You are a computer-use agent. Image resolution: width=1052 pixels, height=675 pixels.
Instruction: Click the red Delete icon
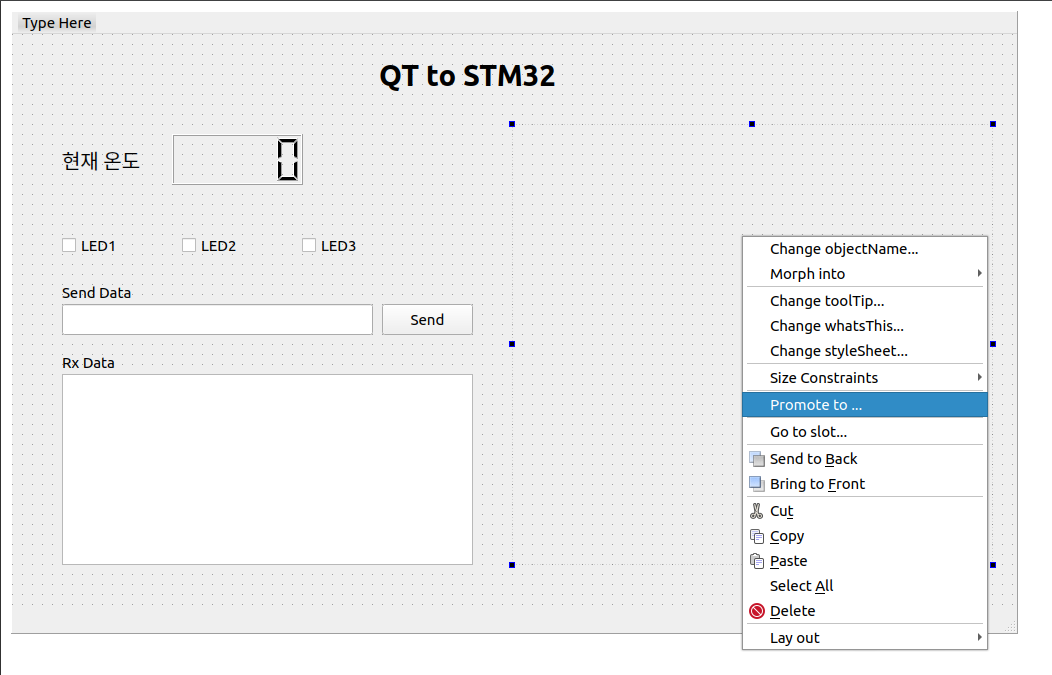(x=757, y=611)
